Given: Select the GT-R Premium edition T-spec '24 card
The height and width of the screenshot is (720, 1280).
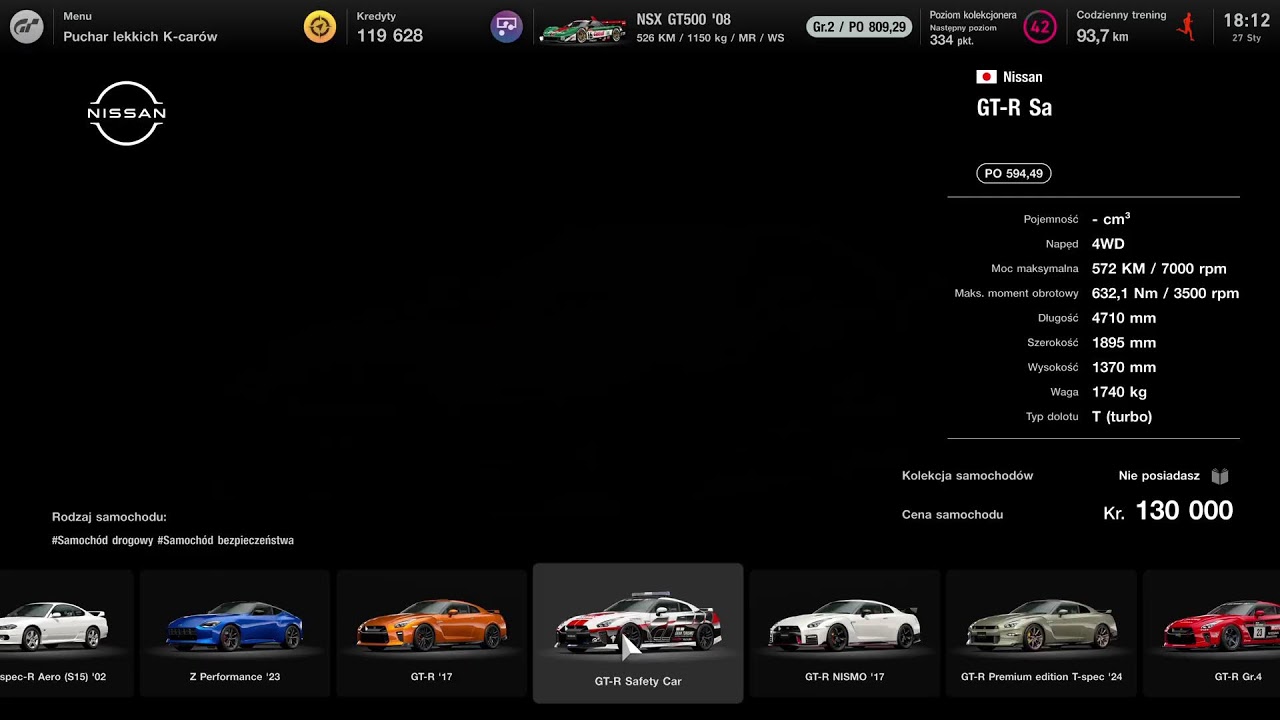Looking at the screenshot, I should click(x=1041, y=633).
